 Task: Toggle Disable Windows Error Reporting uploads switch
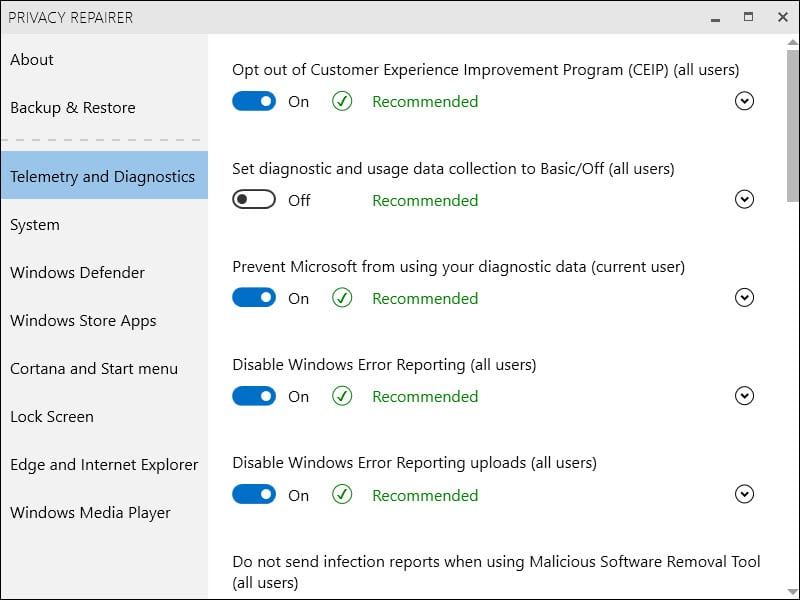254,494
